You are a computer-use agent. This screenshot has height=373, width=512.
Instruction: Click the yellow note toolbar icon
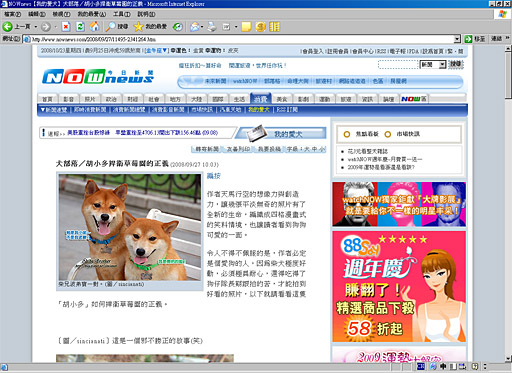tap(246, 27)
